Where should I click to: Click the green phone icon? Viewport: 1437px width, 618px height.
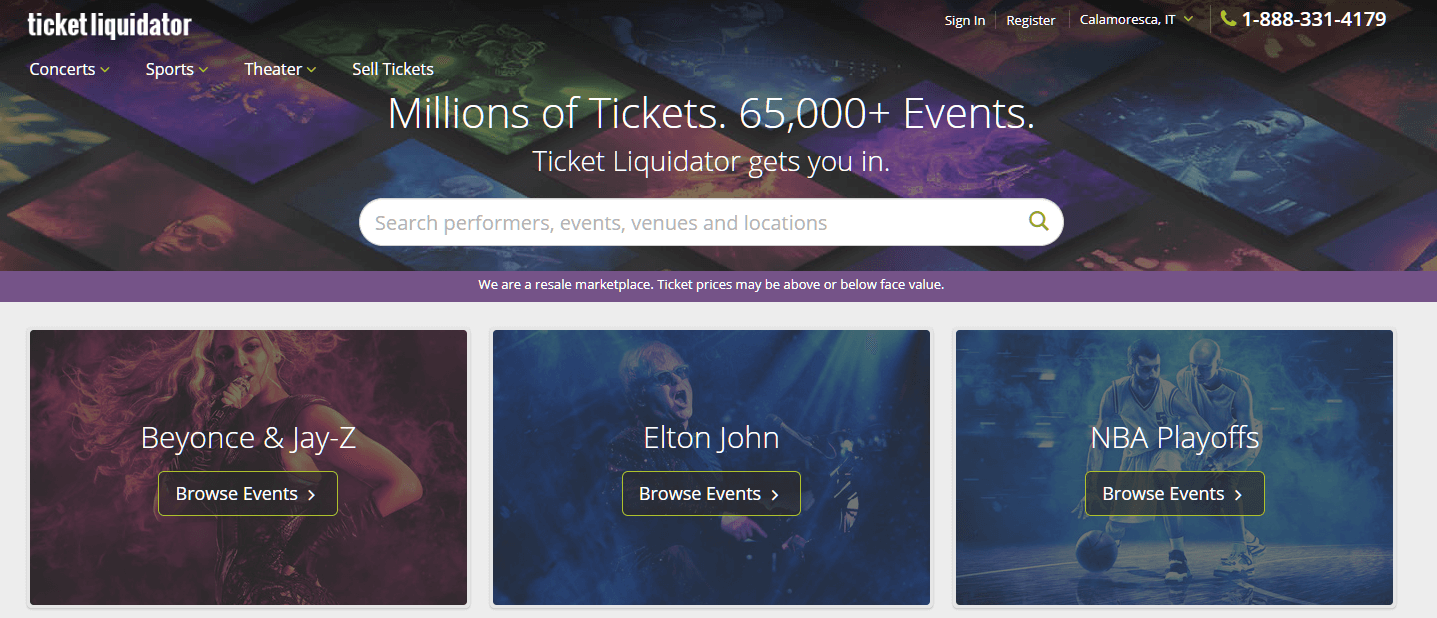(1227, 18)
